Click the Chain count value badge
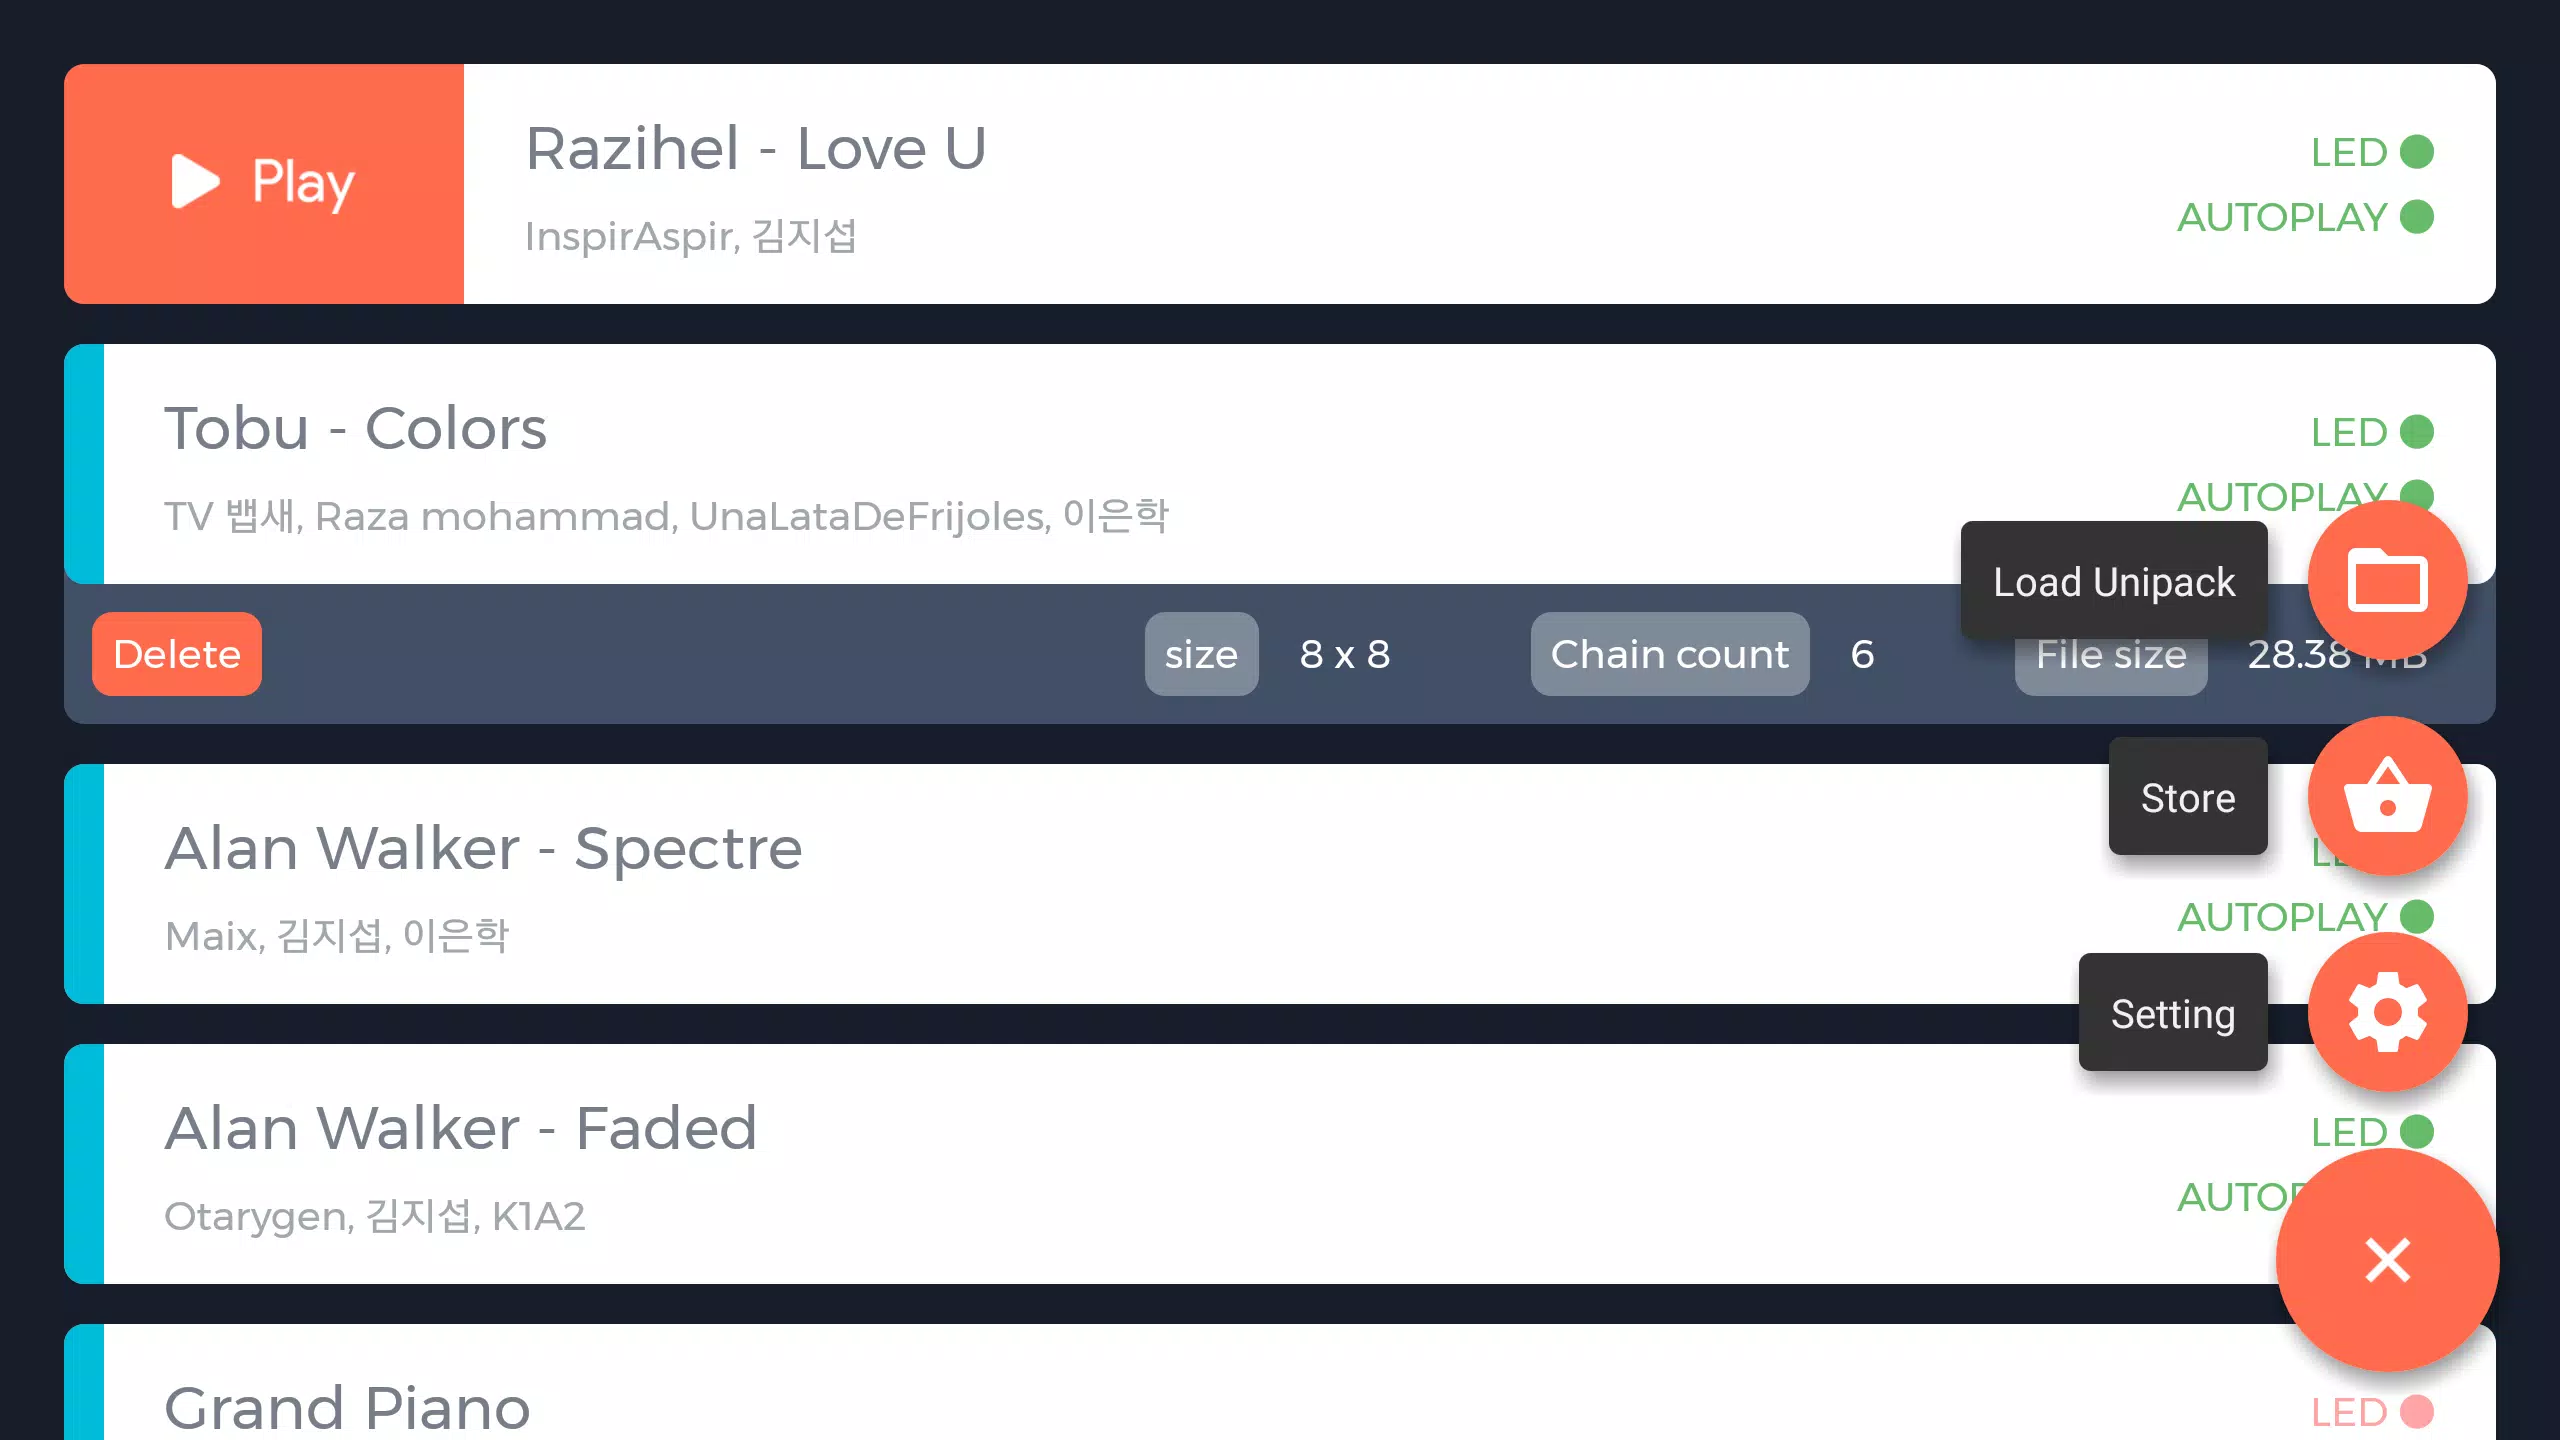 coord(1864,654)
